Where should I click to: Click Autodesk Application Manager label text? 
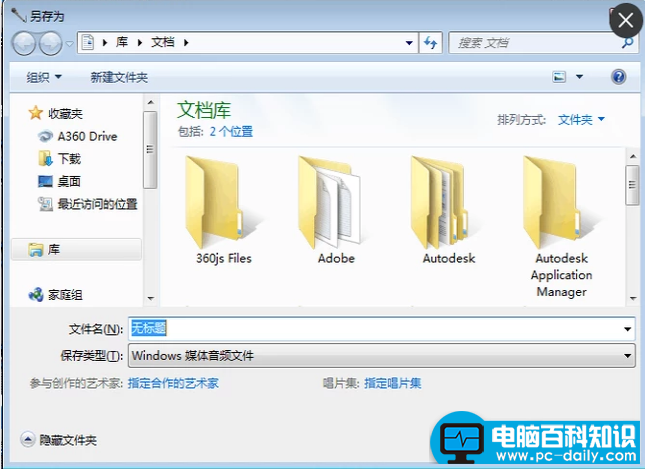pos(561,275)
